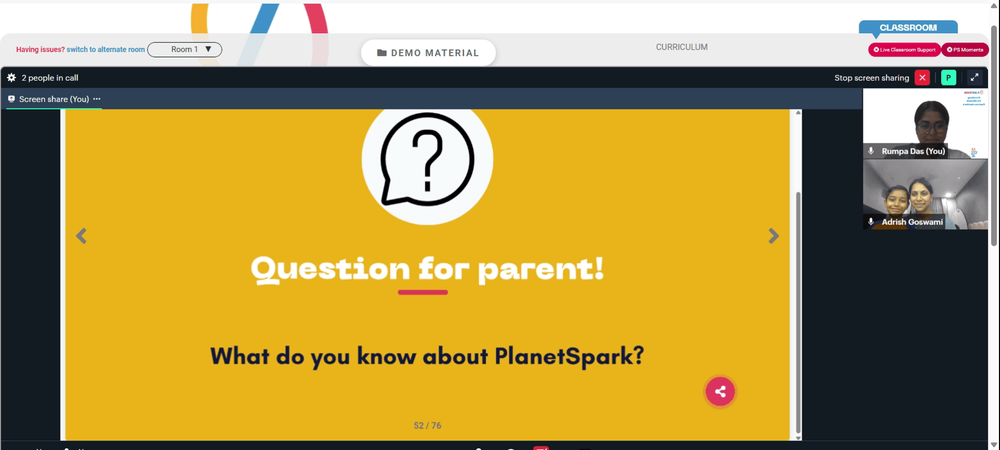Screen dimensions: 1000x450
Task: Click the slide scrollbar down arrow
Action: 797,437
